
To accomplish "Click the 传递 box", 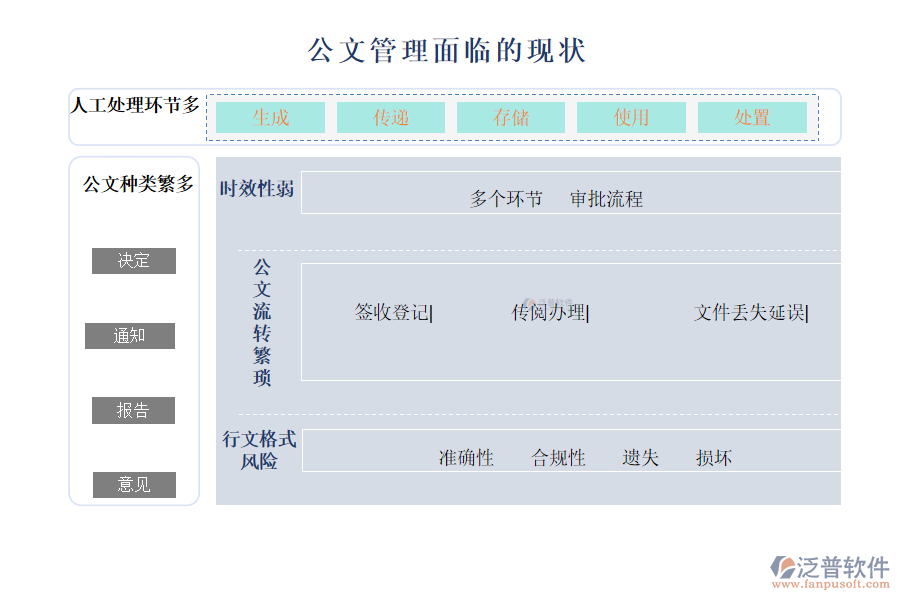I will (391, 118).
